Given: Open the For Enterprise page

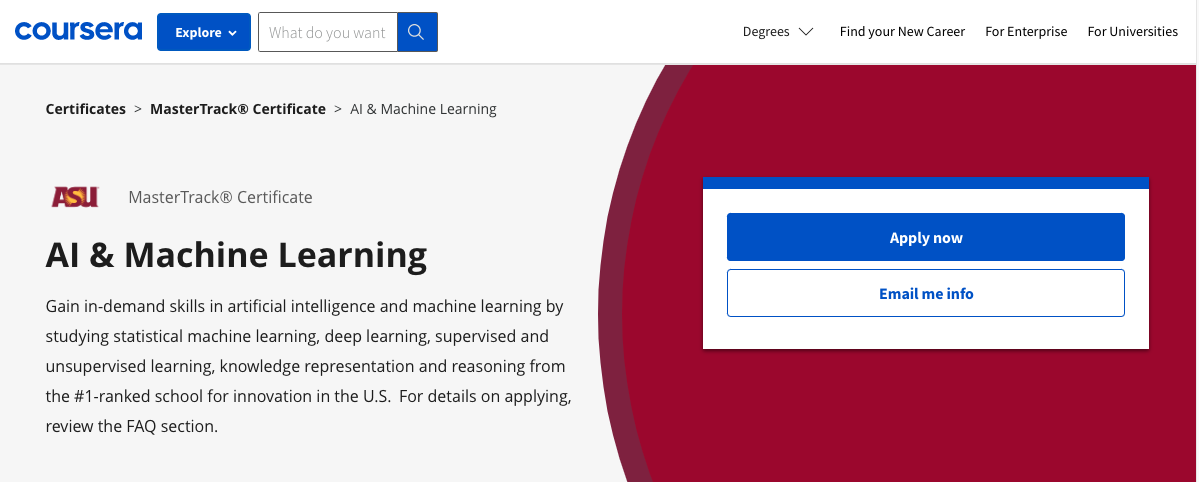Looking at the screenshot, I should [1026, 31].
